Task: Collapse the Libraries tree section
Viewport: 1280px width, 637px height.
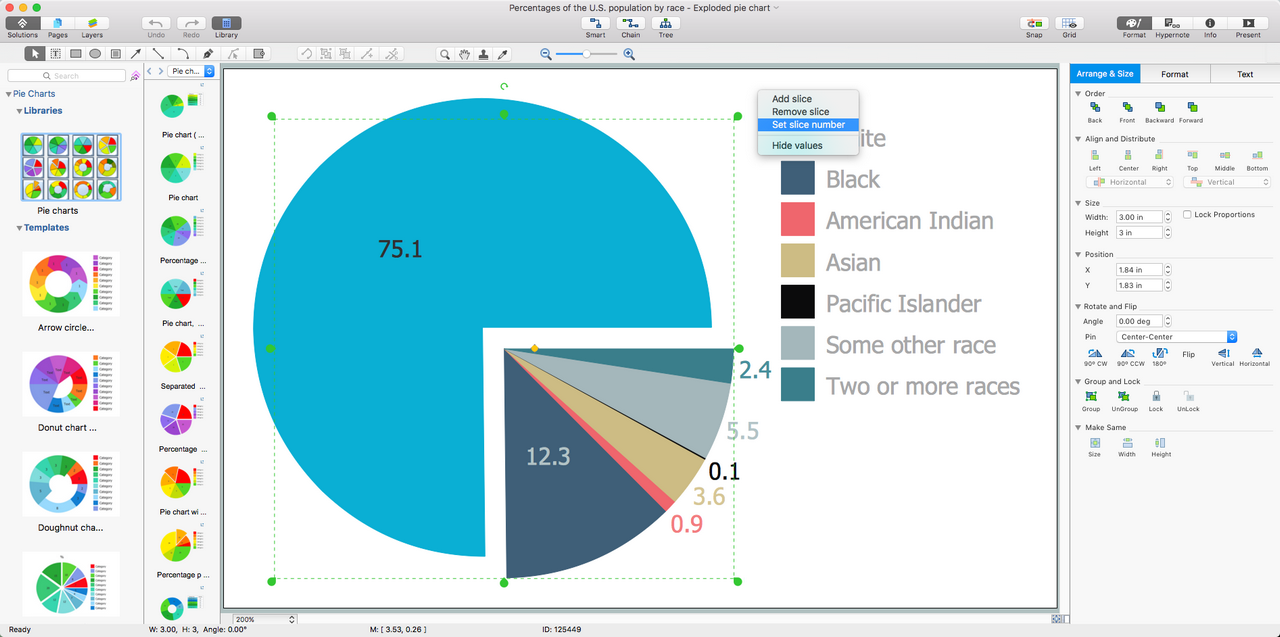Action: click(x=19, y=111)
